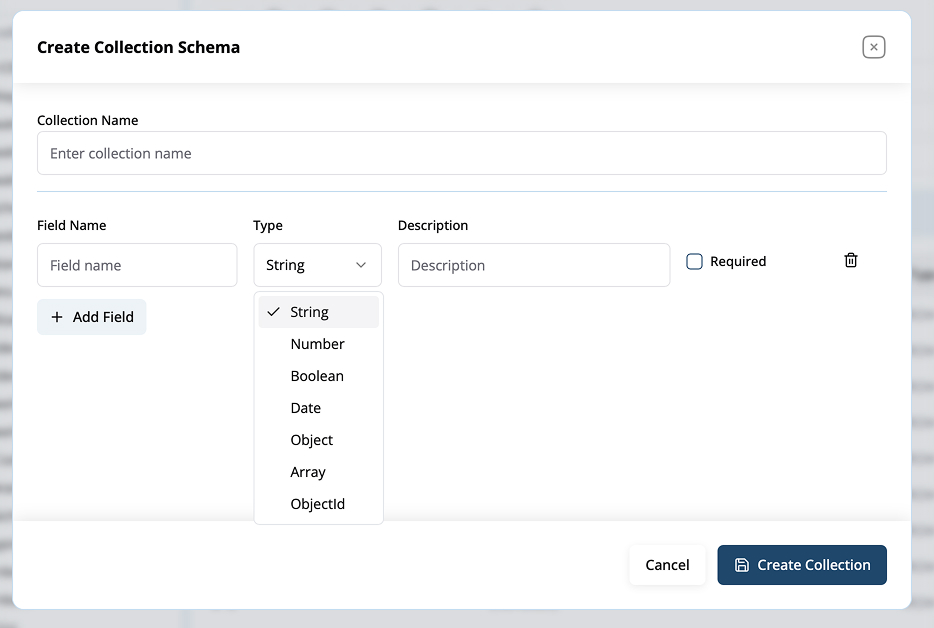Click into the Field name text box
The height and width of the screenshot is (628, 934).
point(137,266)
